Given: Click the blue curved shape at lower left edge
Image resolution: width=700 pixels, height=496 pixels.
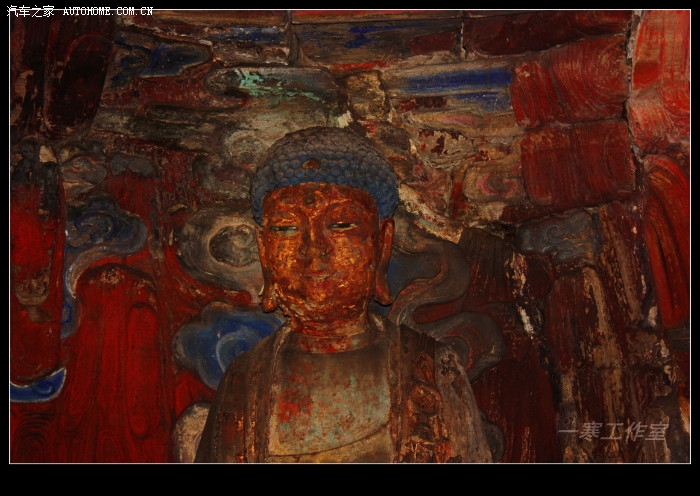Looking at the screenshot, I should coord(38,386).
